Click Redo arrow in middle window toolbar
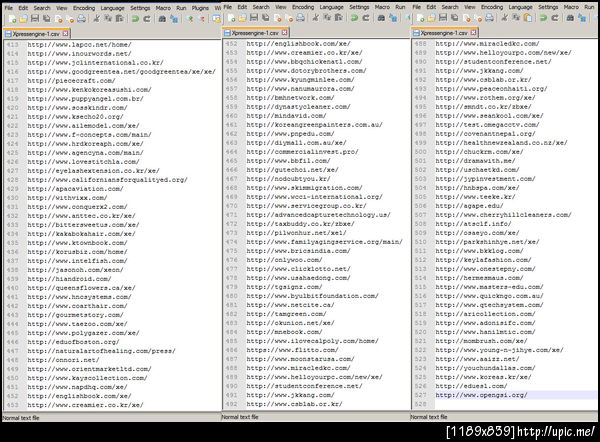 click(366, 18)
